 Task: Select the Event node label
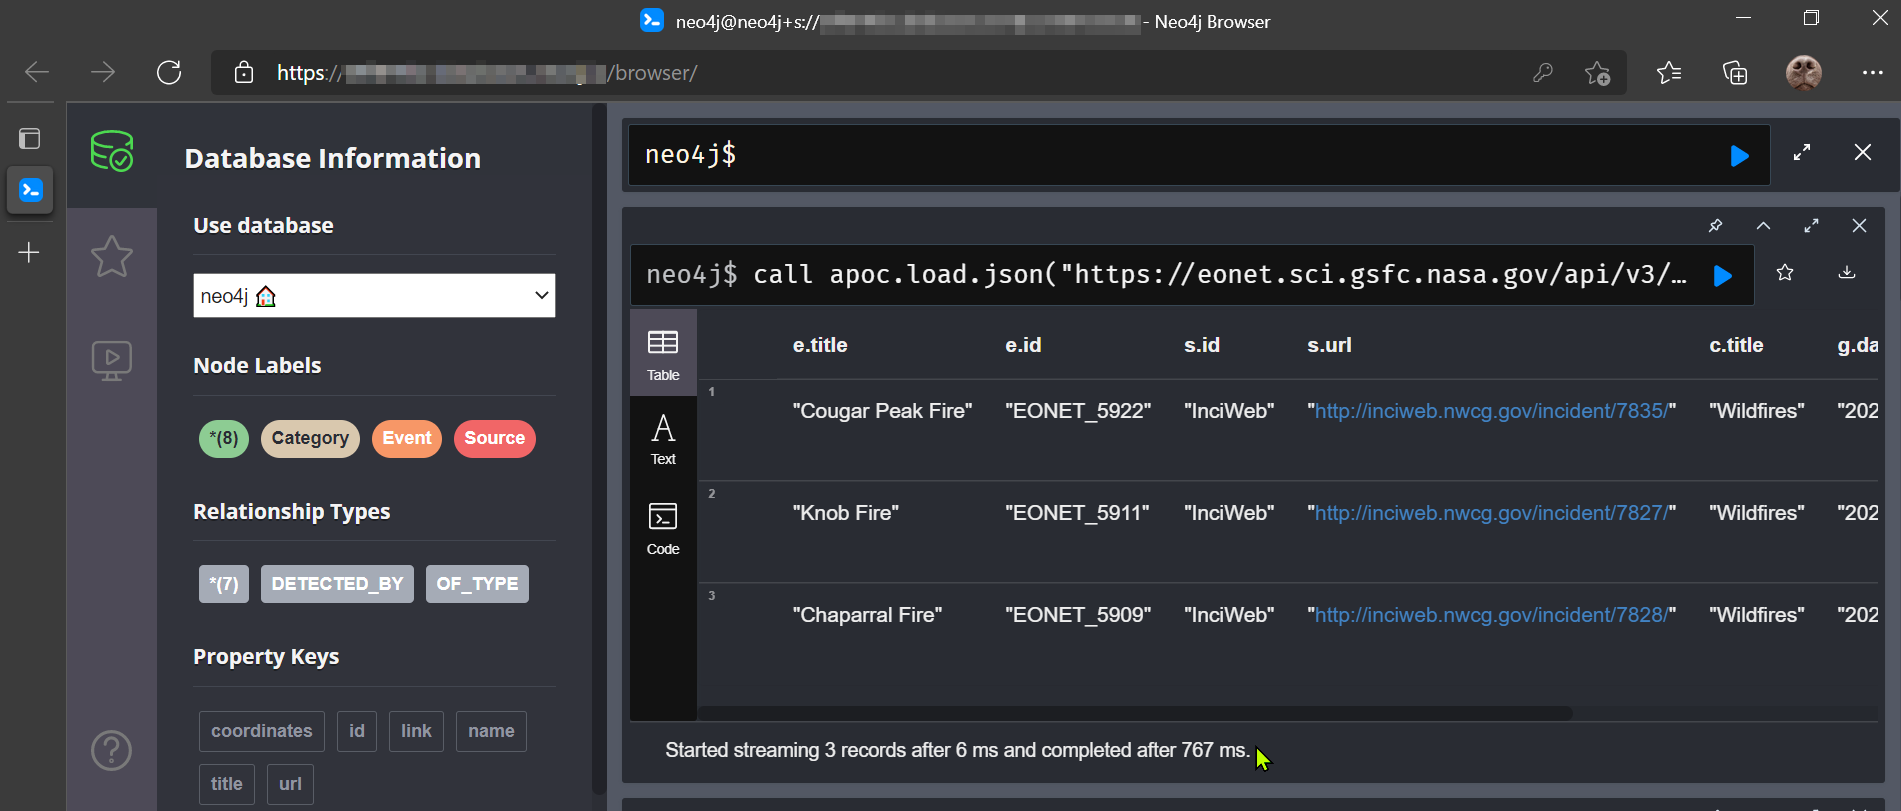click(406, 438)
